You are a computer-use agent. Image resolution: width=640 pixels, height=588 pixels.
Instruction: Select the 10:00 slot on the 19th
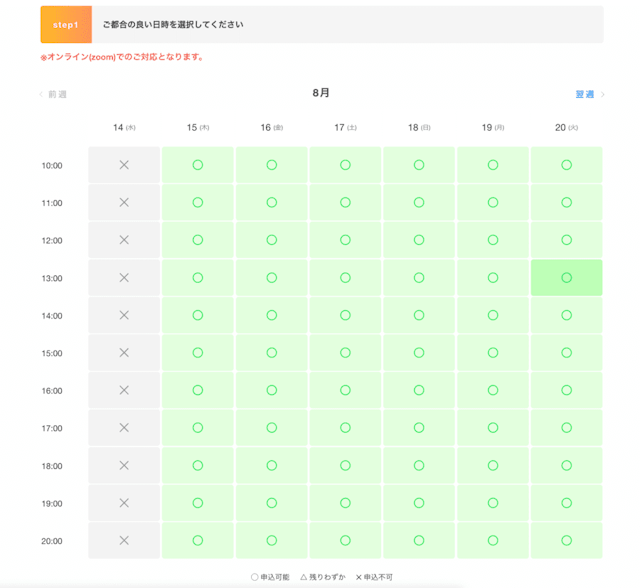point(493,165)
